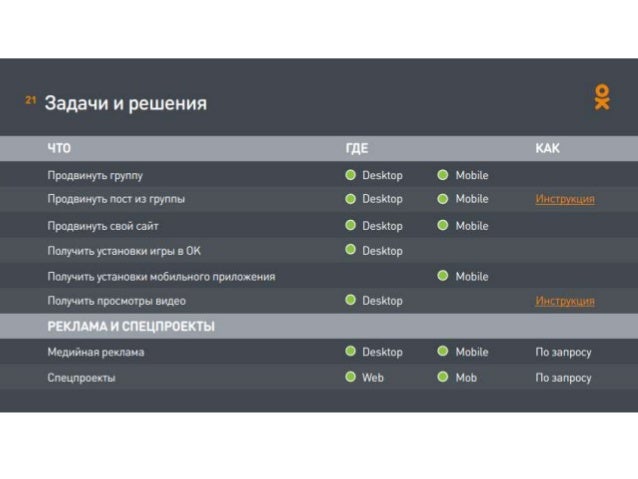
Task: Open Инструкция link for Получить просмотры видео
Action: click(564, 301)
